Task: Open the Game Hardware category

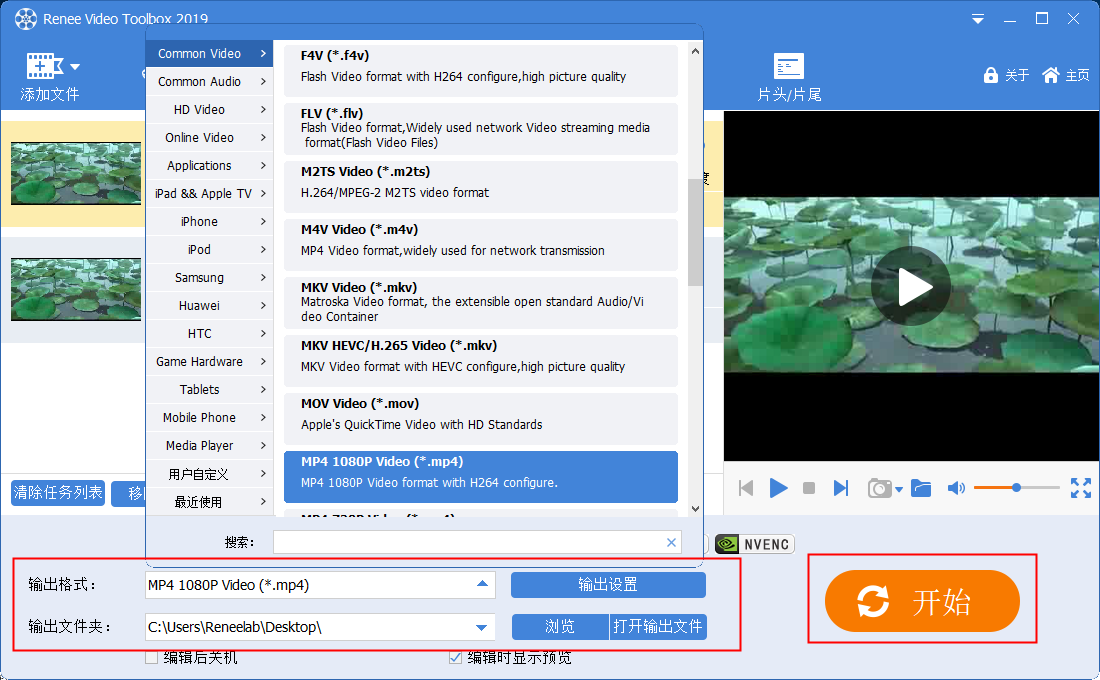Action: (210, 362)
